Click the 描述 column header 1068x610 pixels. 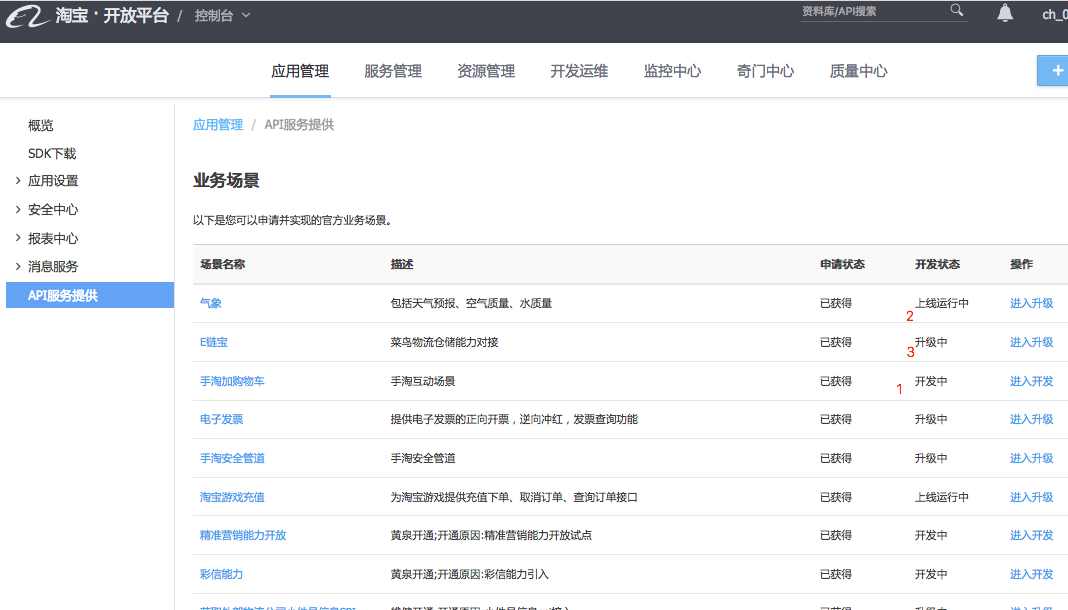402,264
